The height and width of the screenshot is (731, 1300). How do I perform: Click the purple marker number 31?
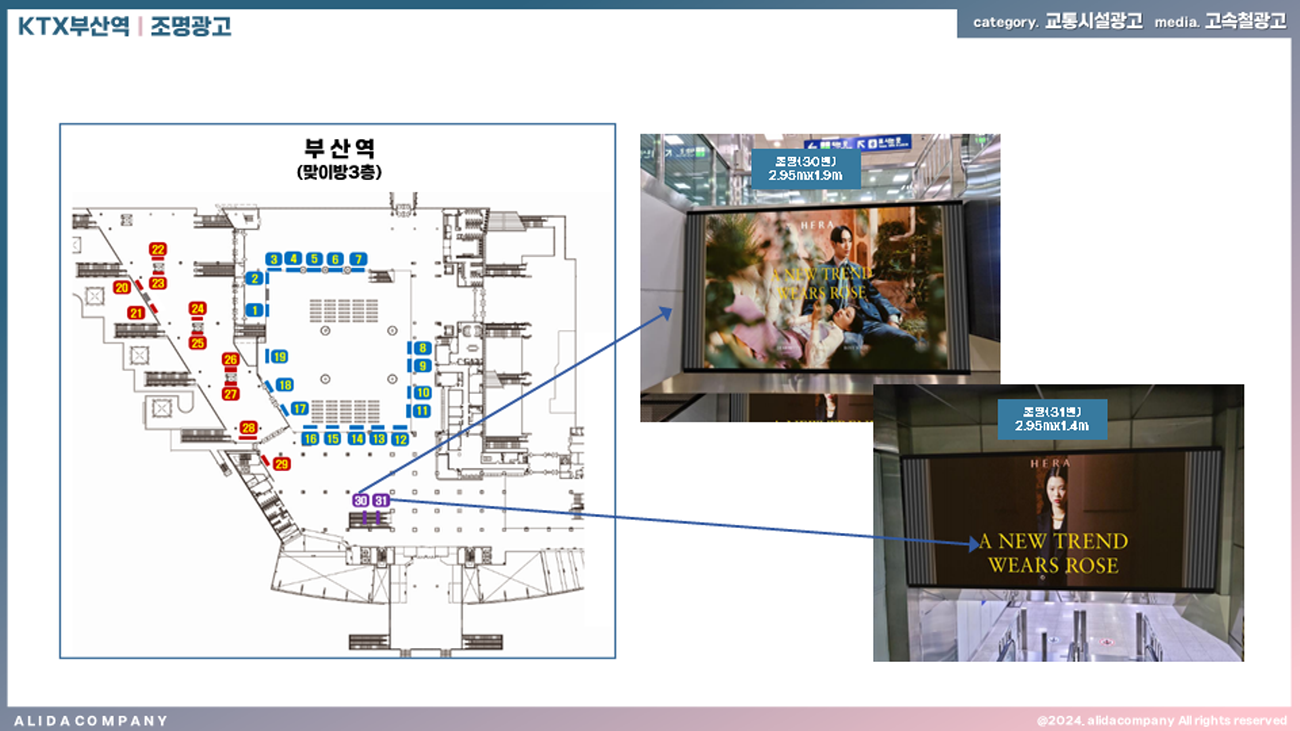(x=380, y=500)
